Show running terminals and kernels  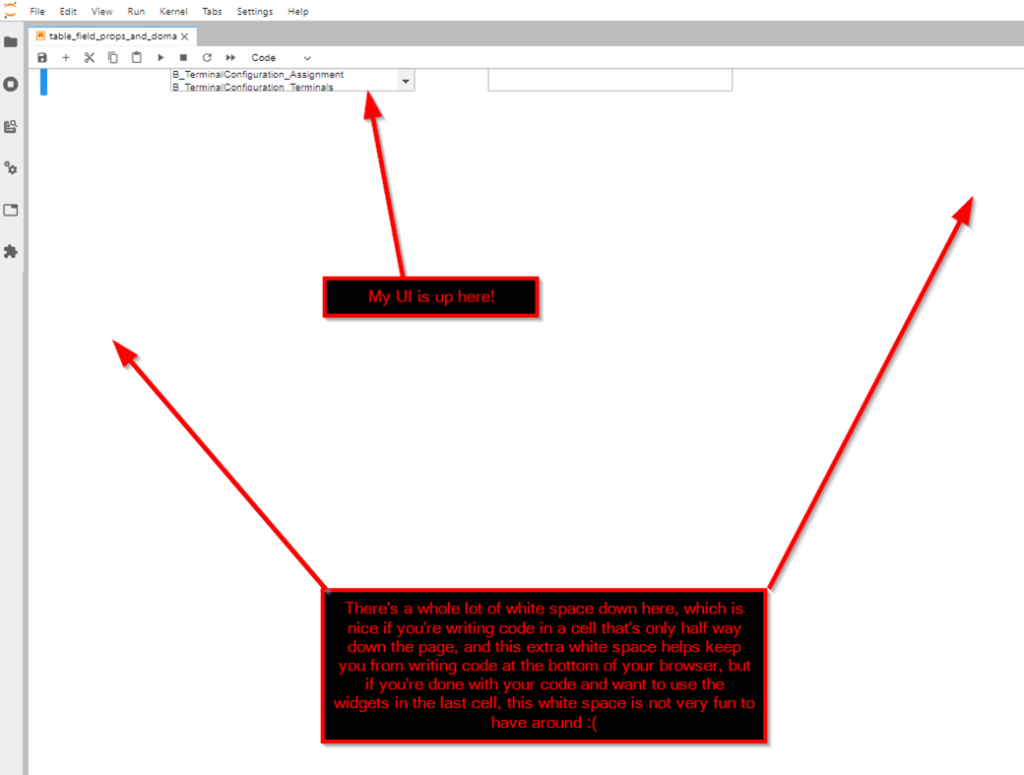click(12, 84)
